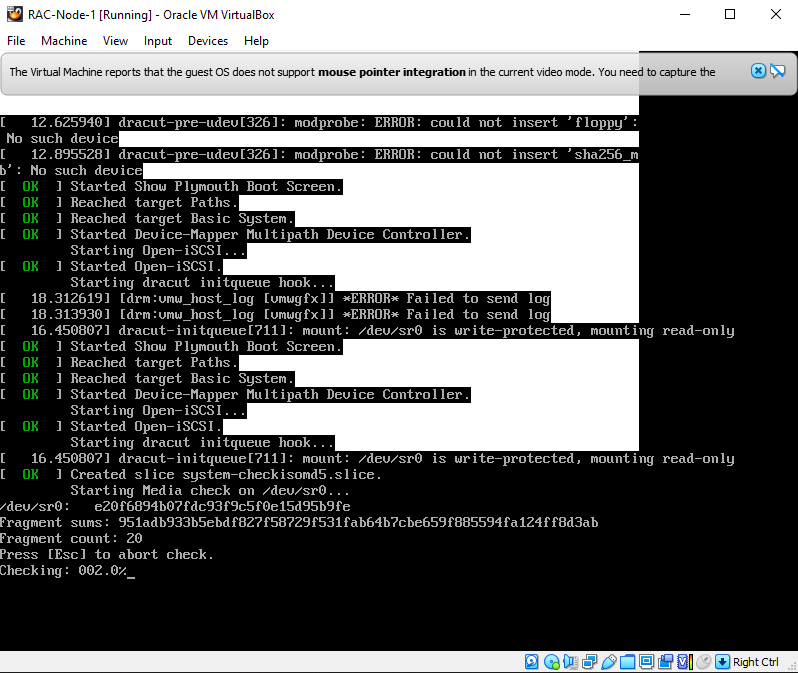Open the Help menu
Screen dimensions: 798x673
click(256, 41)
